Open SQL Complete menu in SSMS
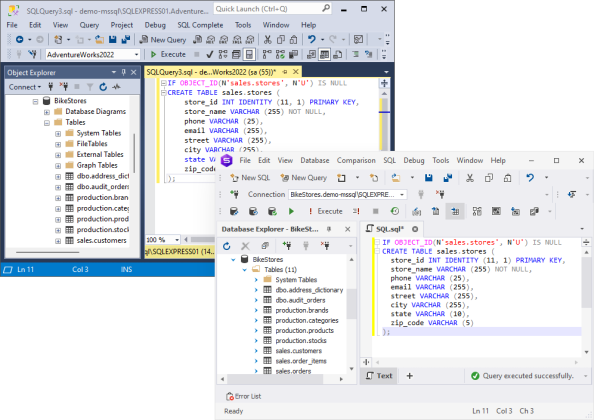 click(x=200, y=25)
